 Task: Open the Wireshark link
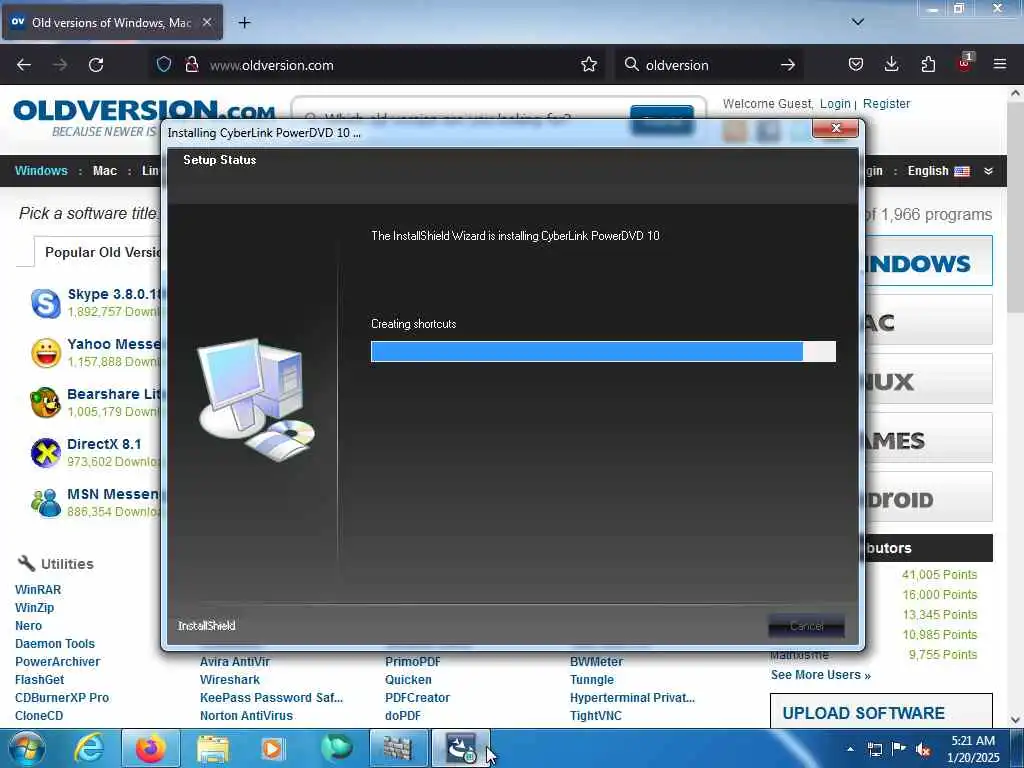(230, 680)
